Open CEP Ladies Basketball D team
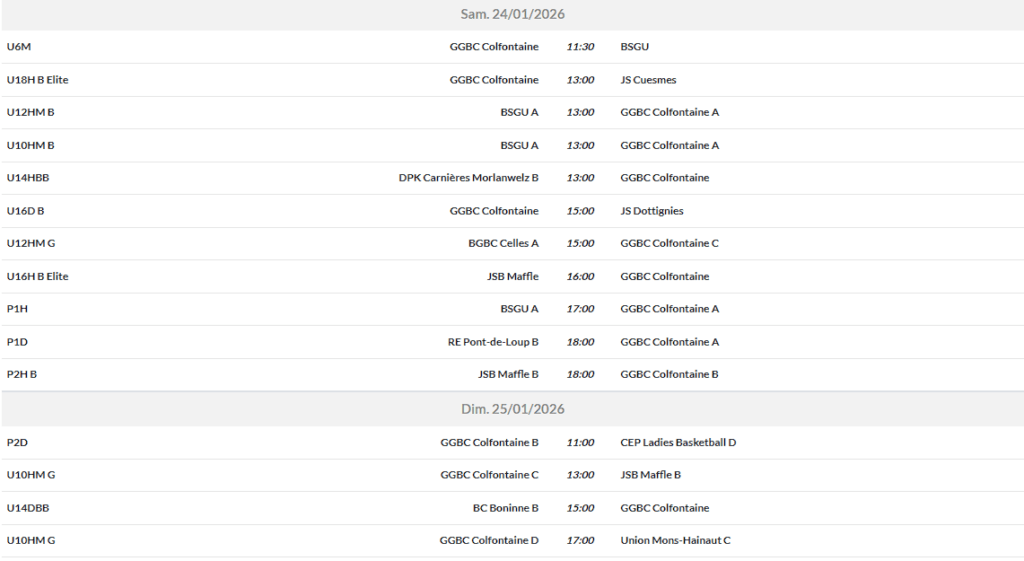This screenshot has width=1024, height=561. coord(678,442)
